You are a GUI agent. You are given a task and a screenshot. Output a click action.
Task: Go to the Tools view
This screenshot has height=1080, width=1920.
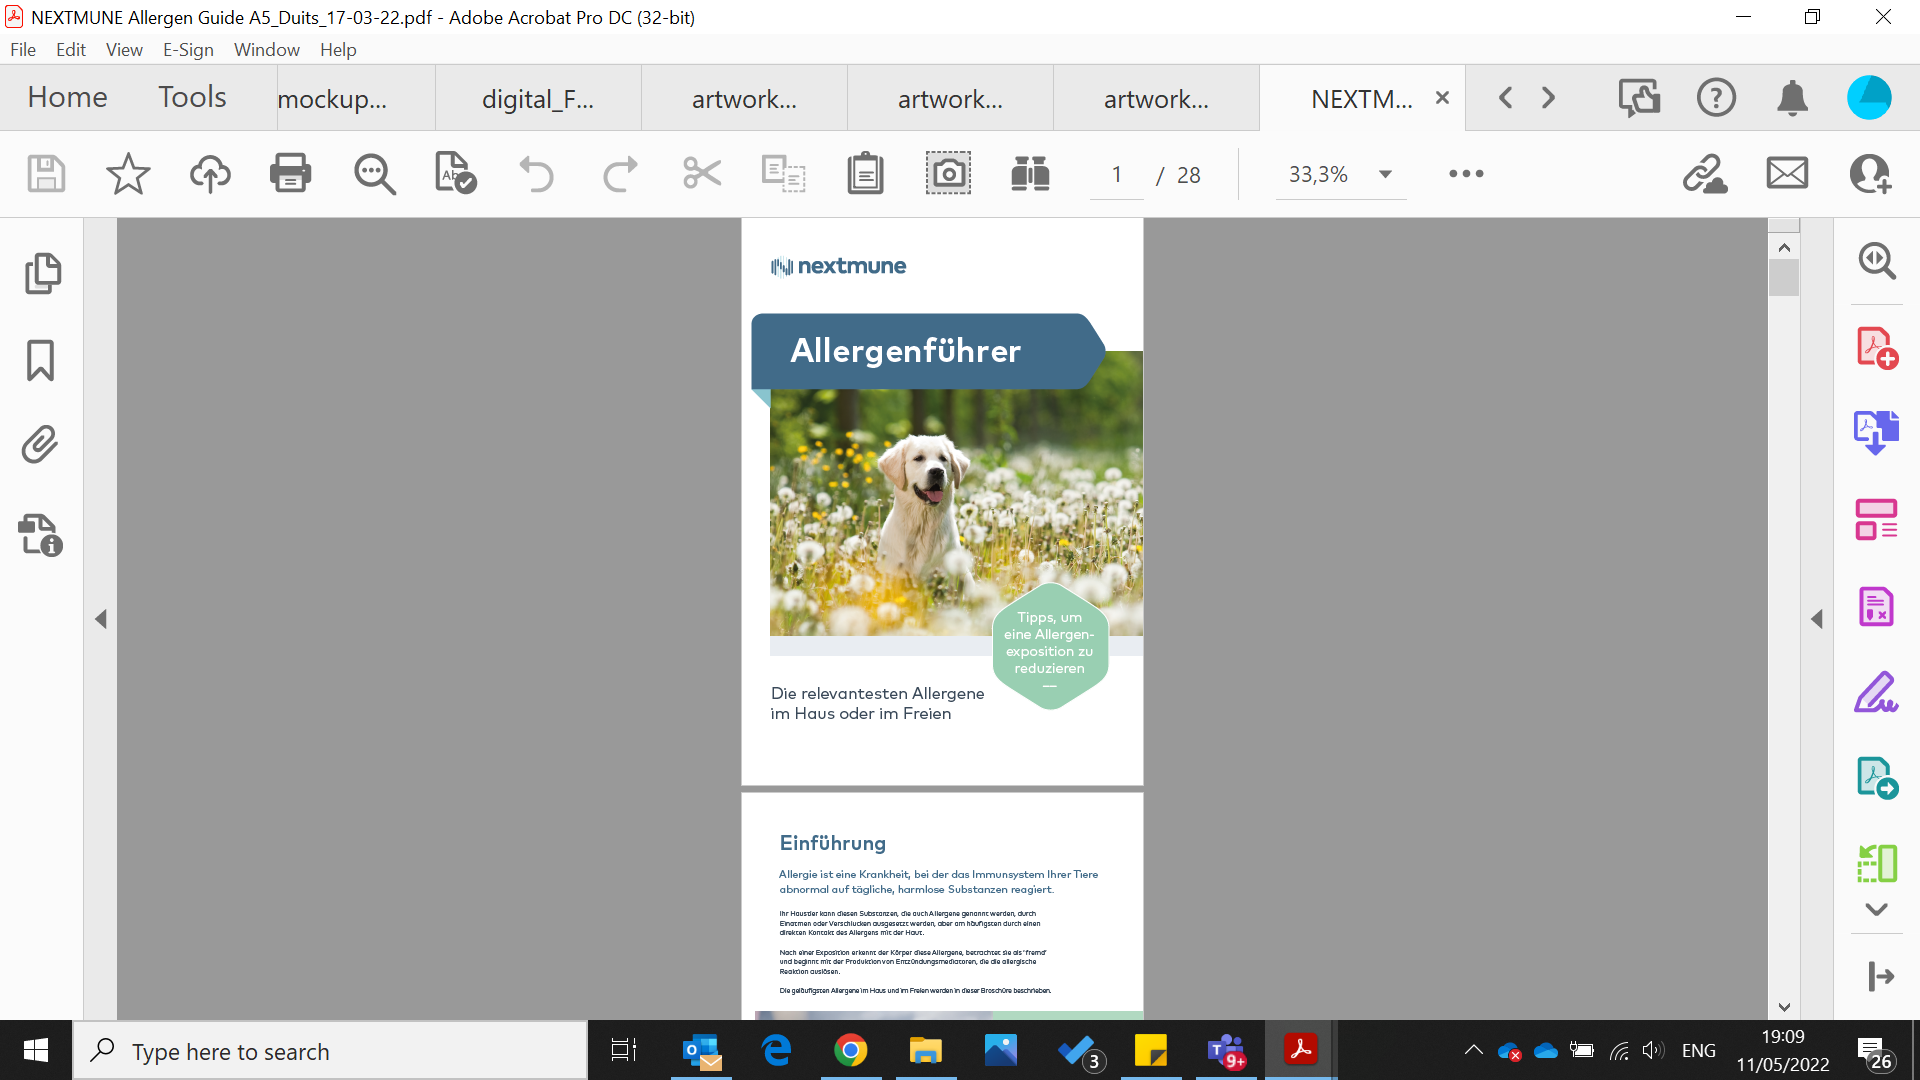point(192,97)
